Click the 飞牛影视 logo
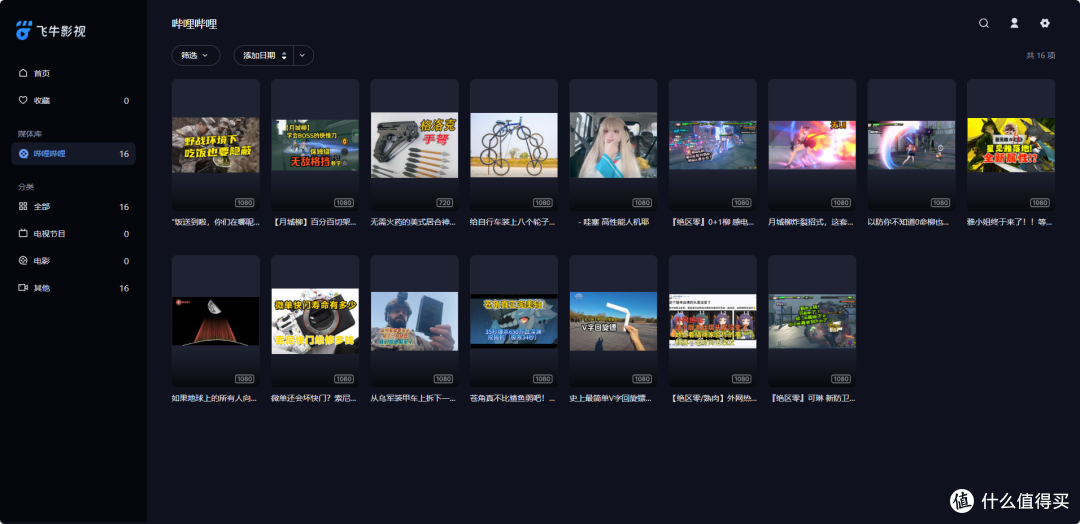Viewport: 1080px width, 524px height. (50, 30)
